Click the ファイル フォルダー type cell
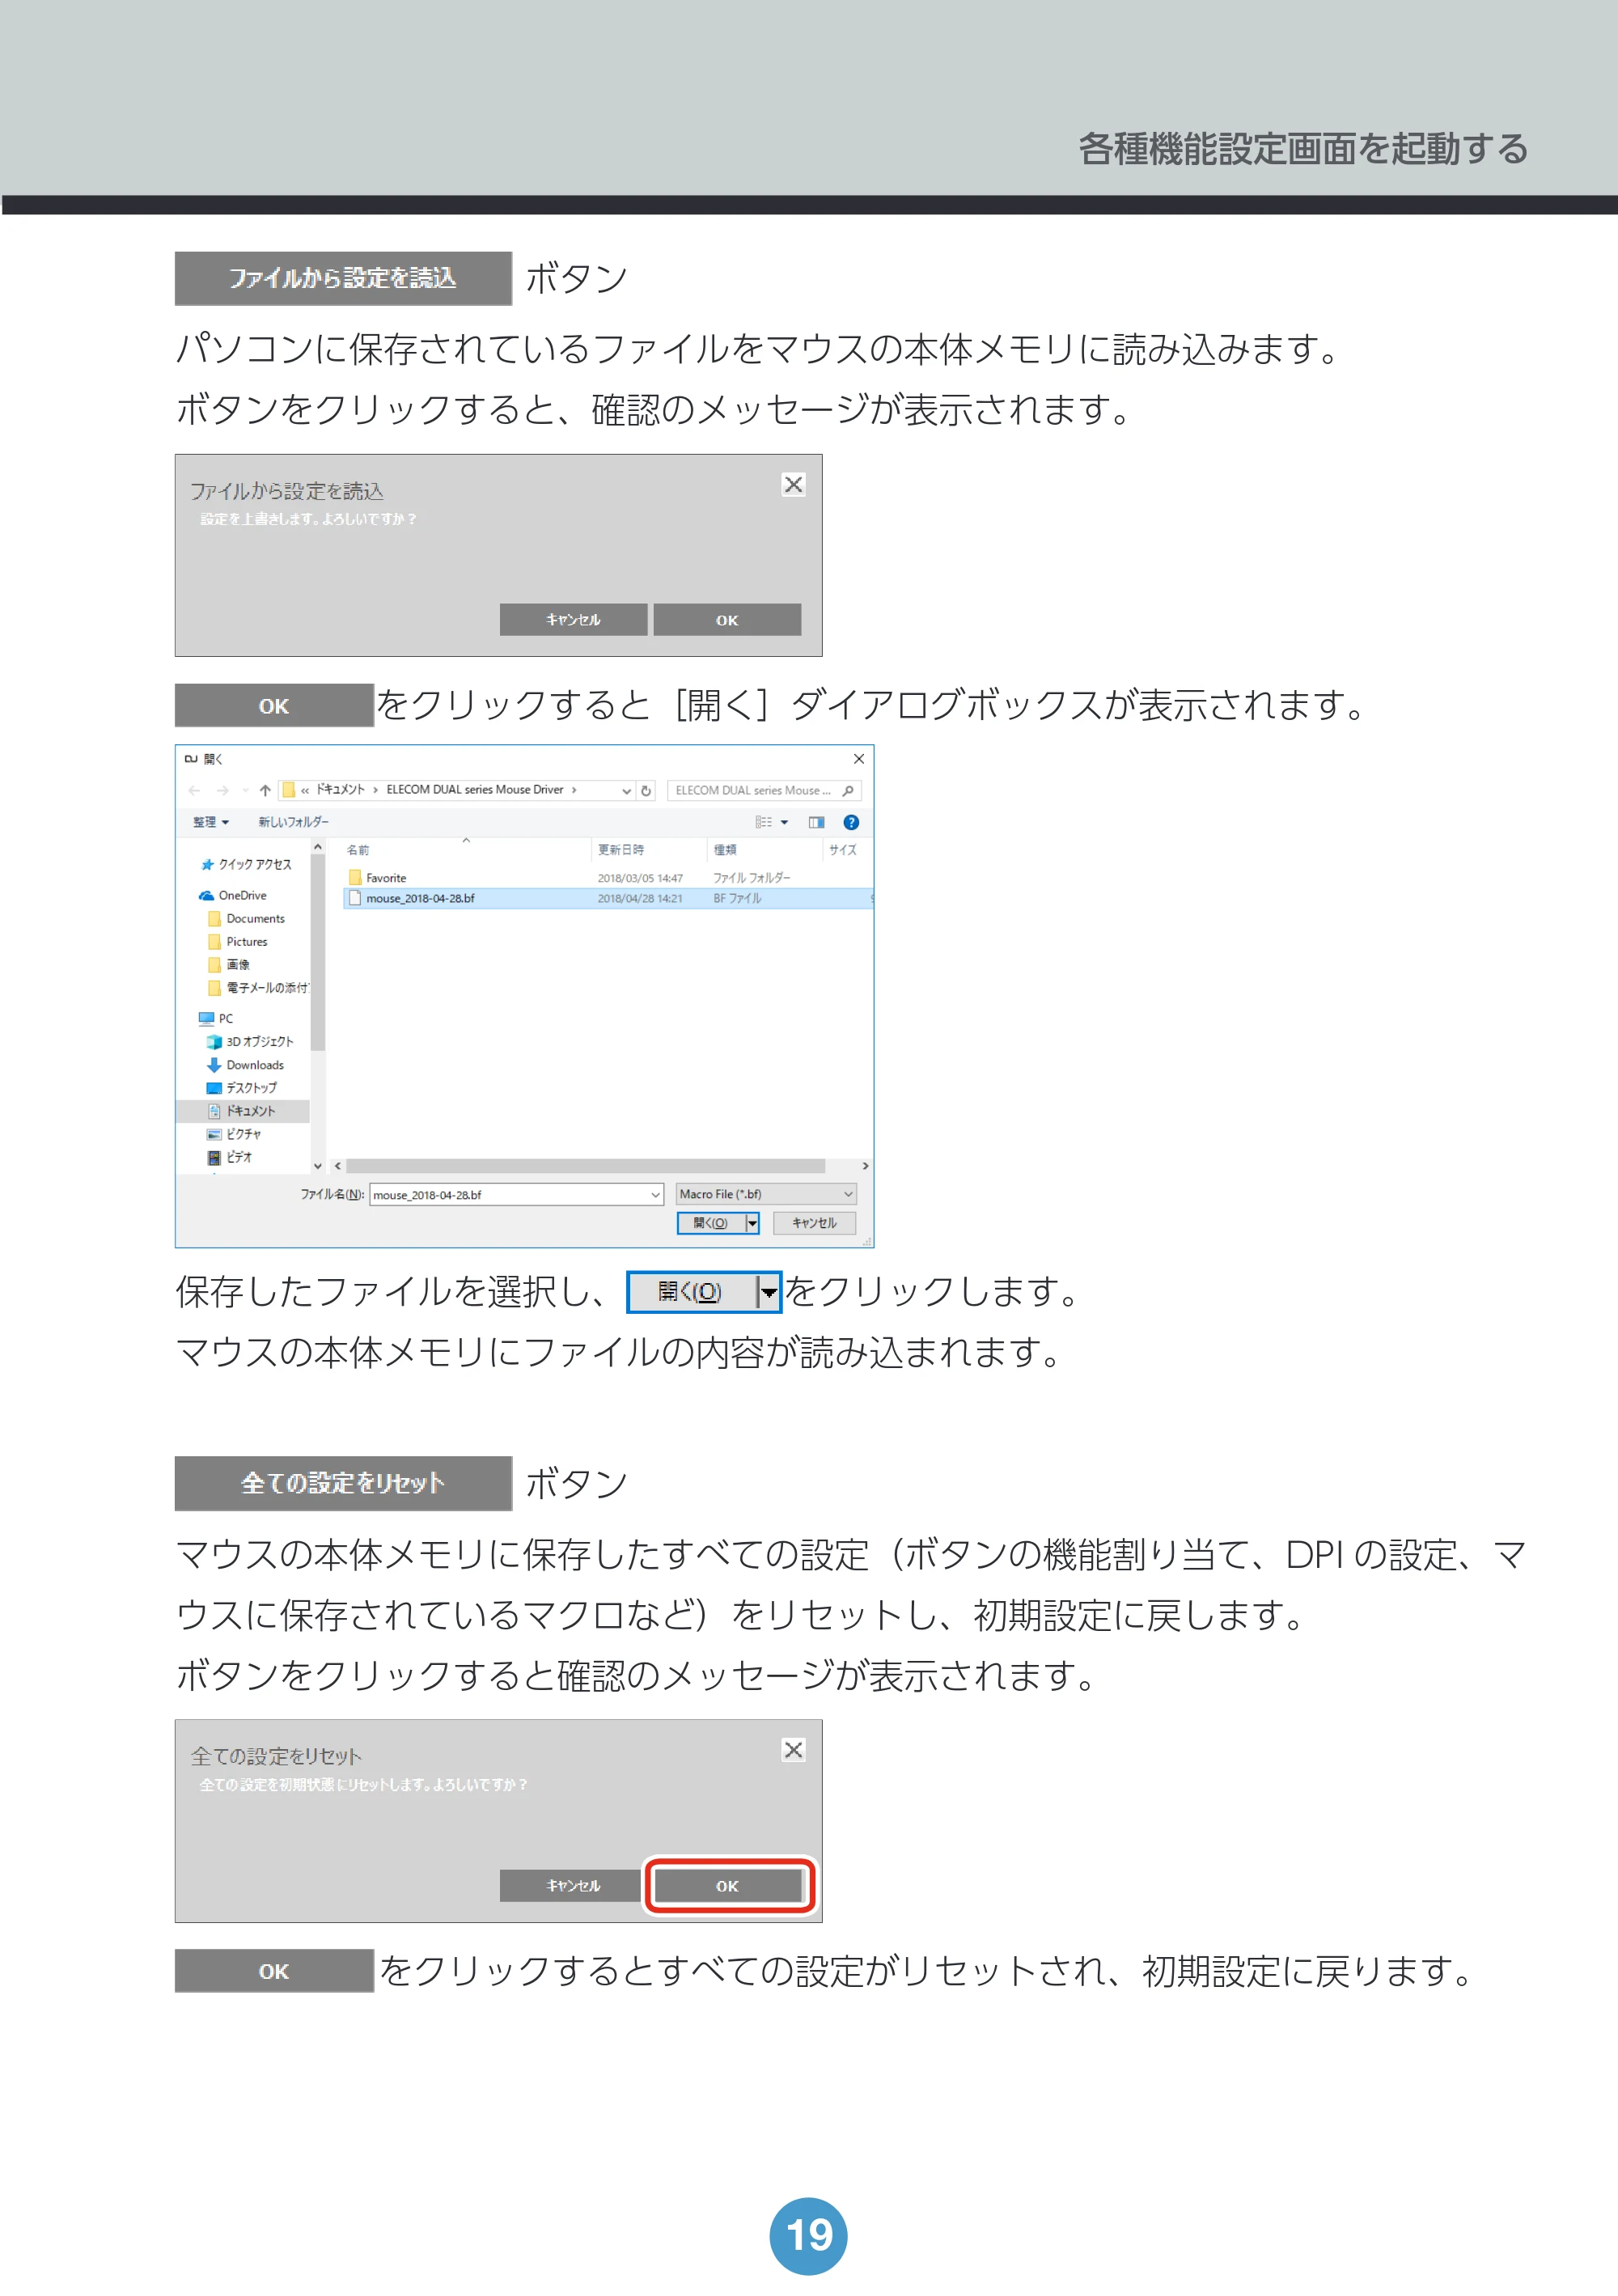 click(751, 878)
